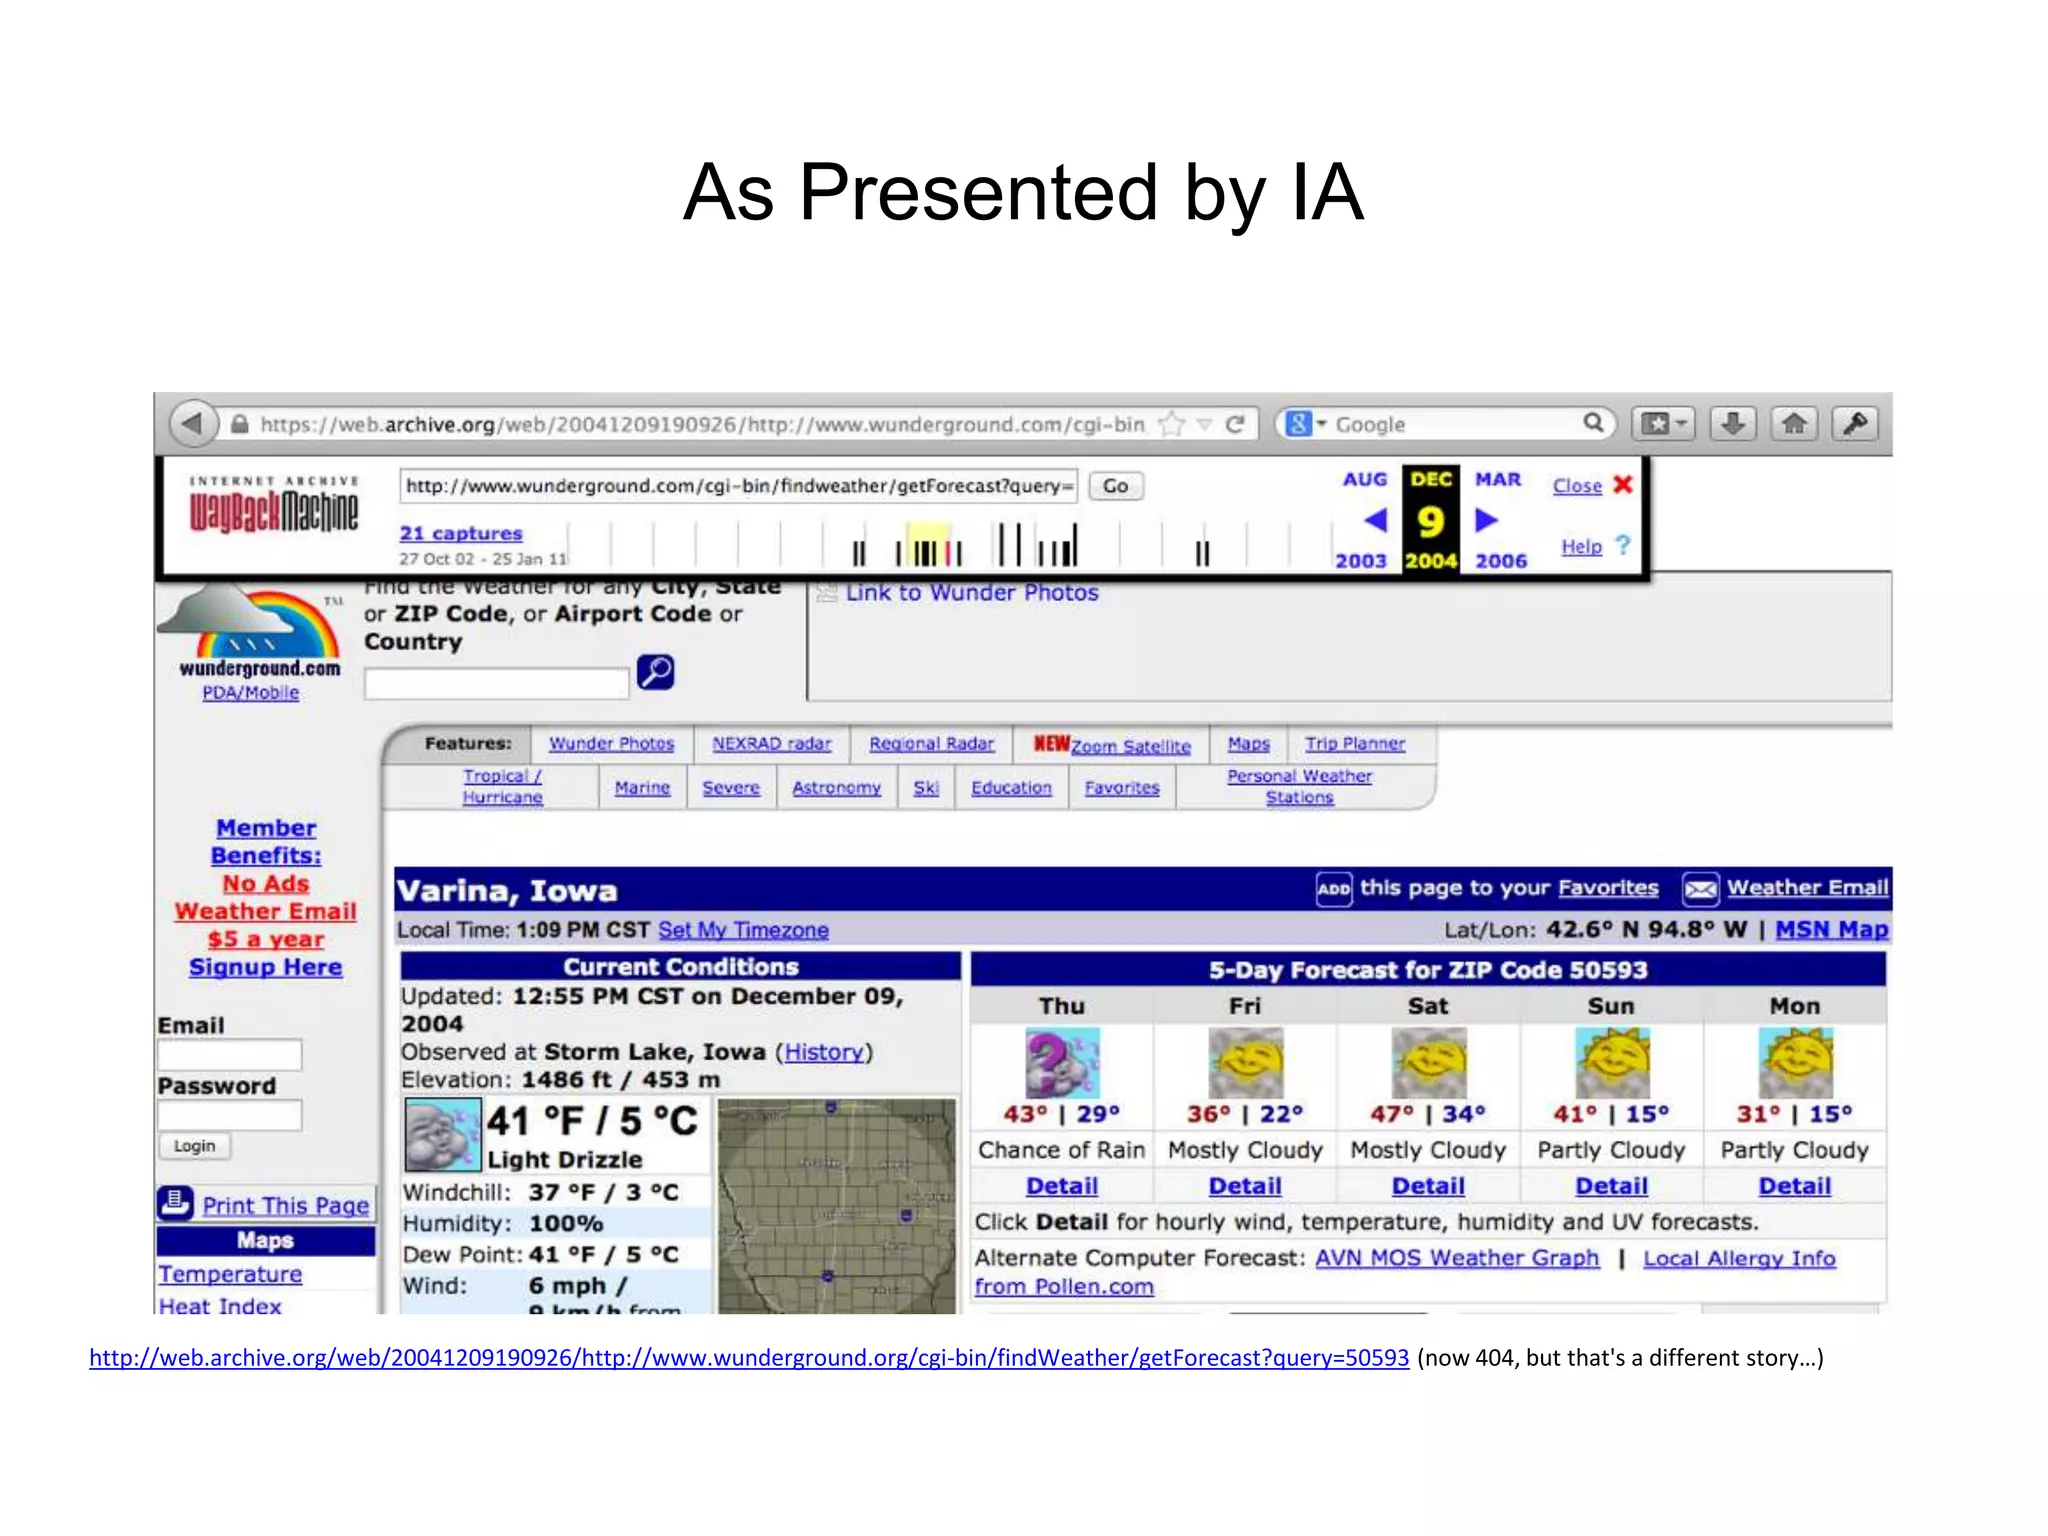The image size is (2048, 1536).
Task: Open the Trip Planner tab
Action: point(1354,744)
